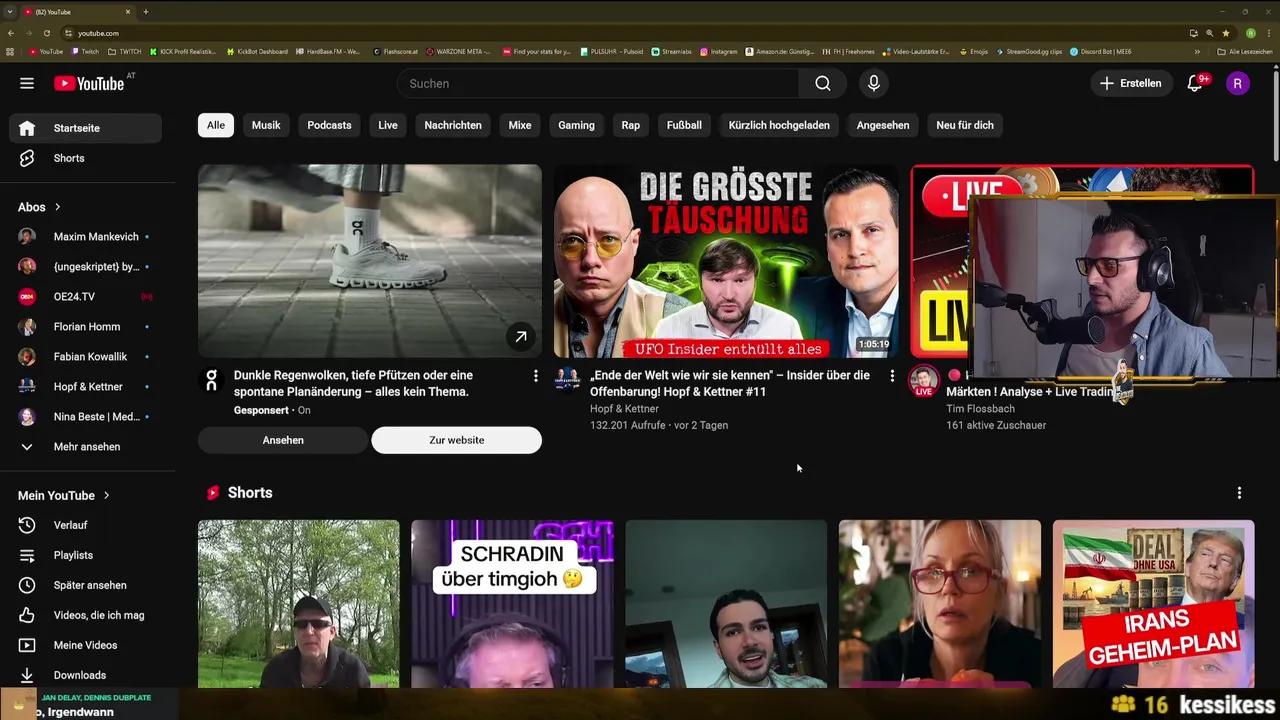Open Shorts in the sidebar

click(x=85, y=158)
